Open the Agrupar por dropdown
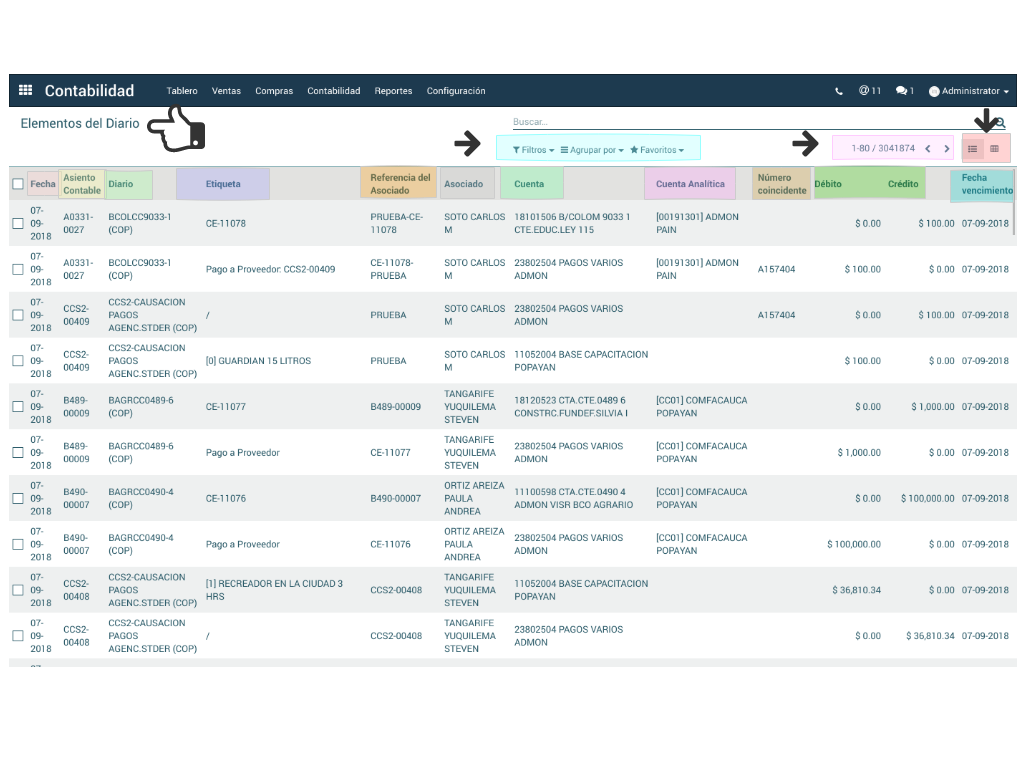This screenshot has width=1023, height=767. [x=592, y=150]
